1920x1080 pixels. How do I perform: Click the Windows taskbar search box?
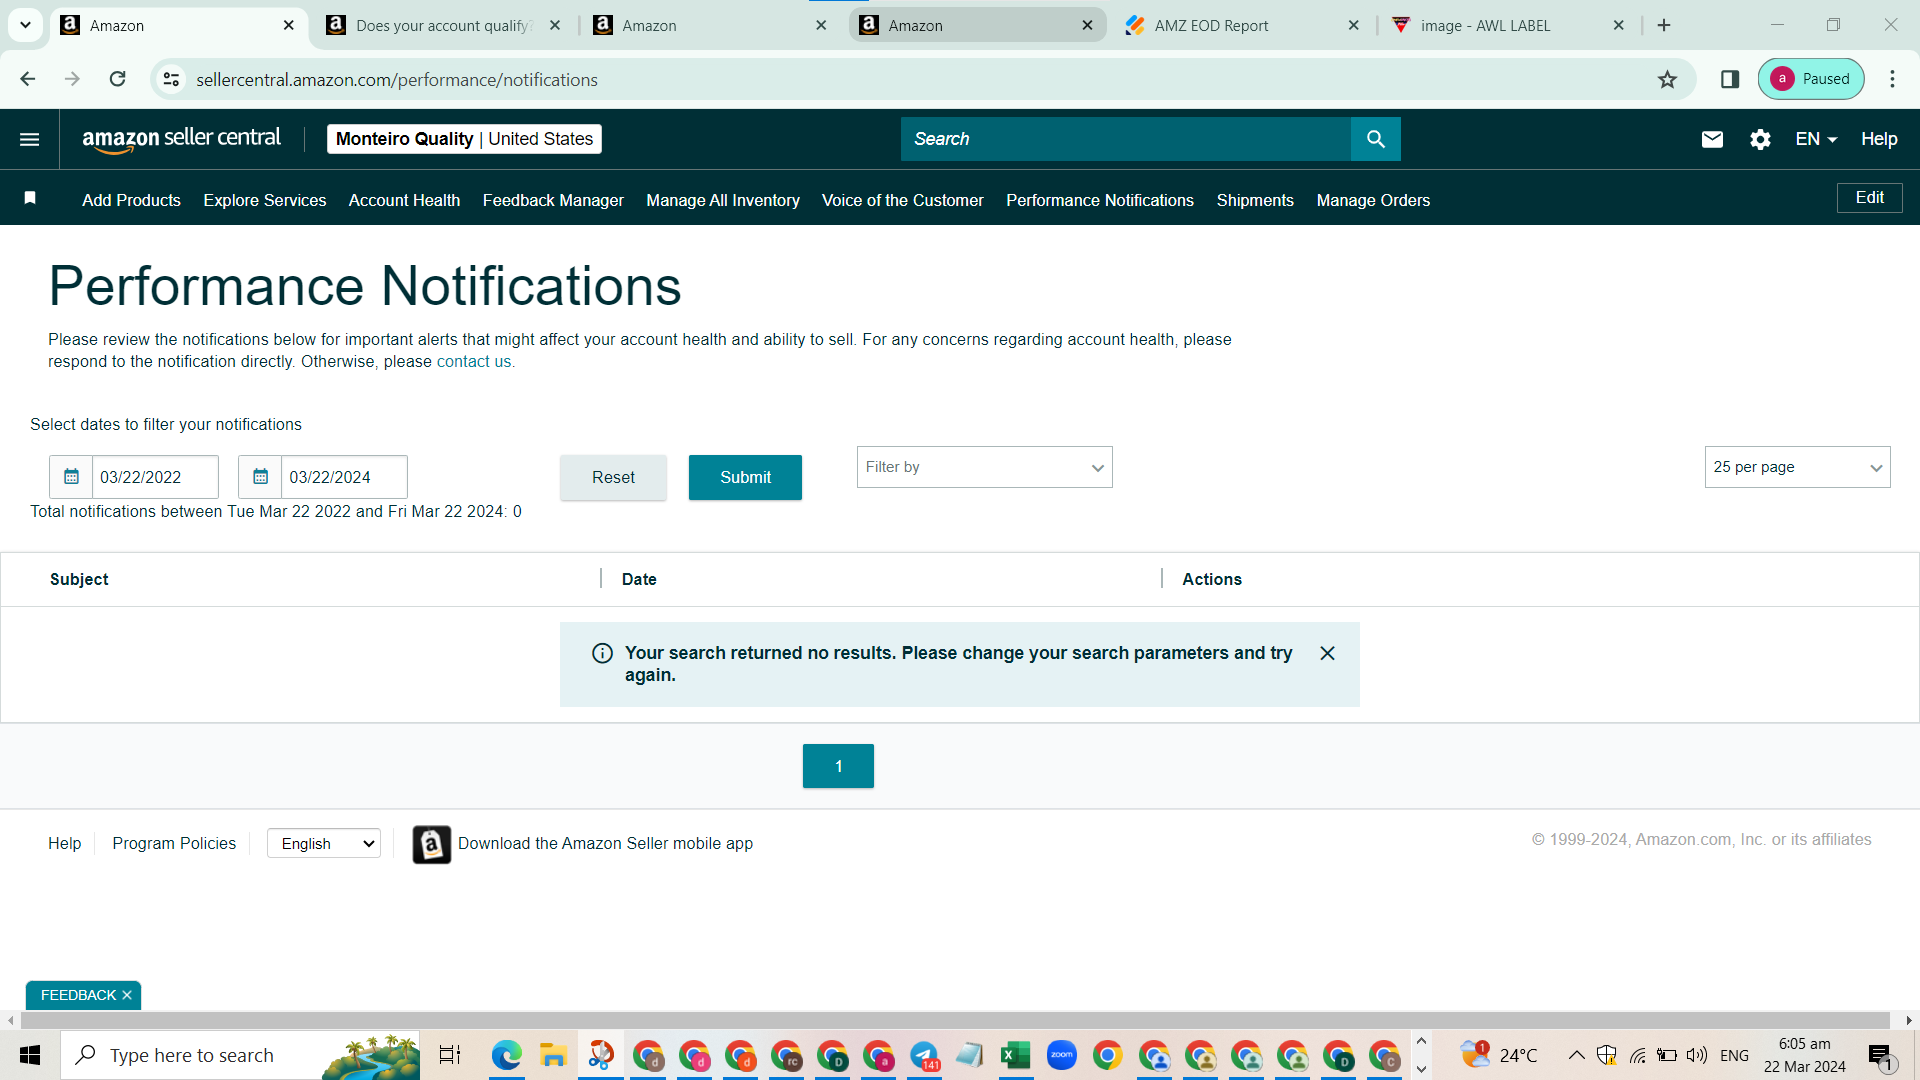(x=240, y=1055)
